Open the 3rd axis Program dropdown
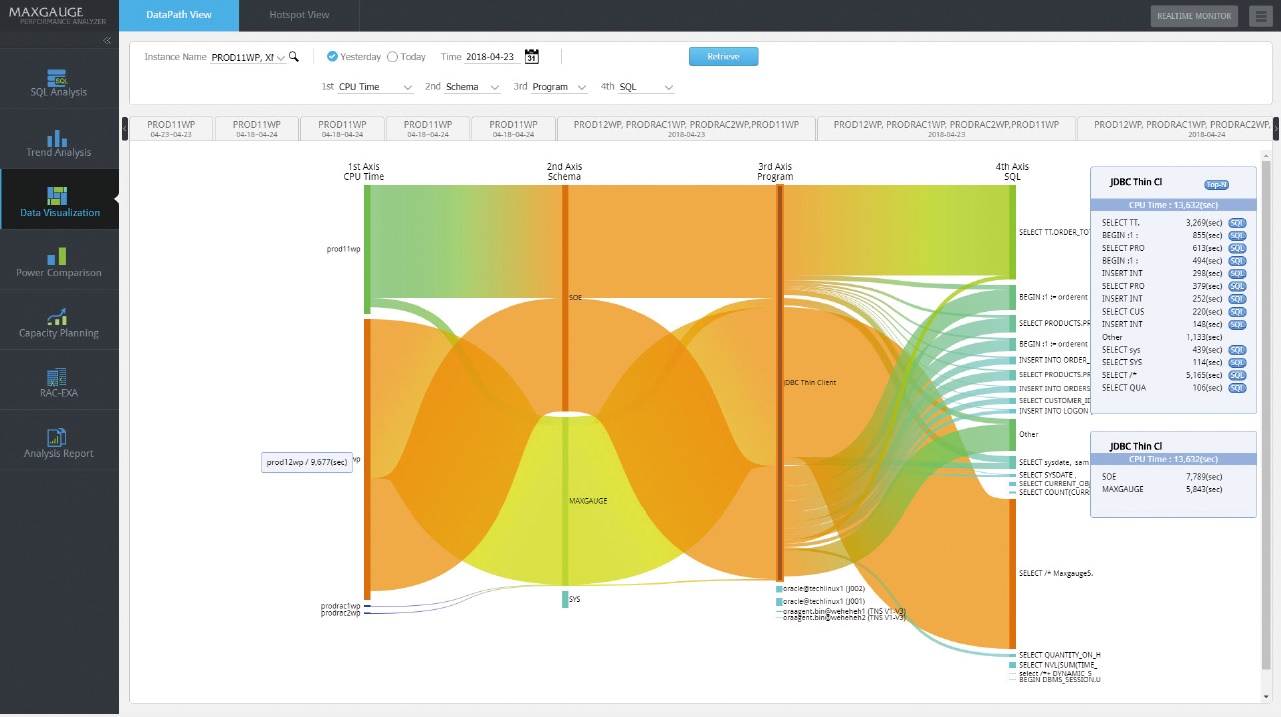The width and height of the screenshot is (1281, 717). [x=559, y=87]
